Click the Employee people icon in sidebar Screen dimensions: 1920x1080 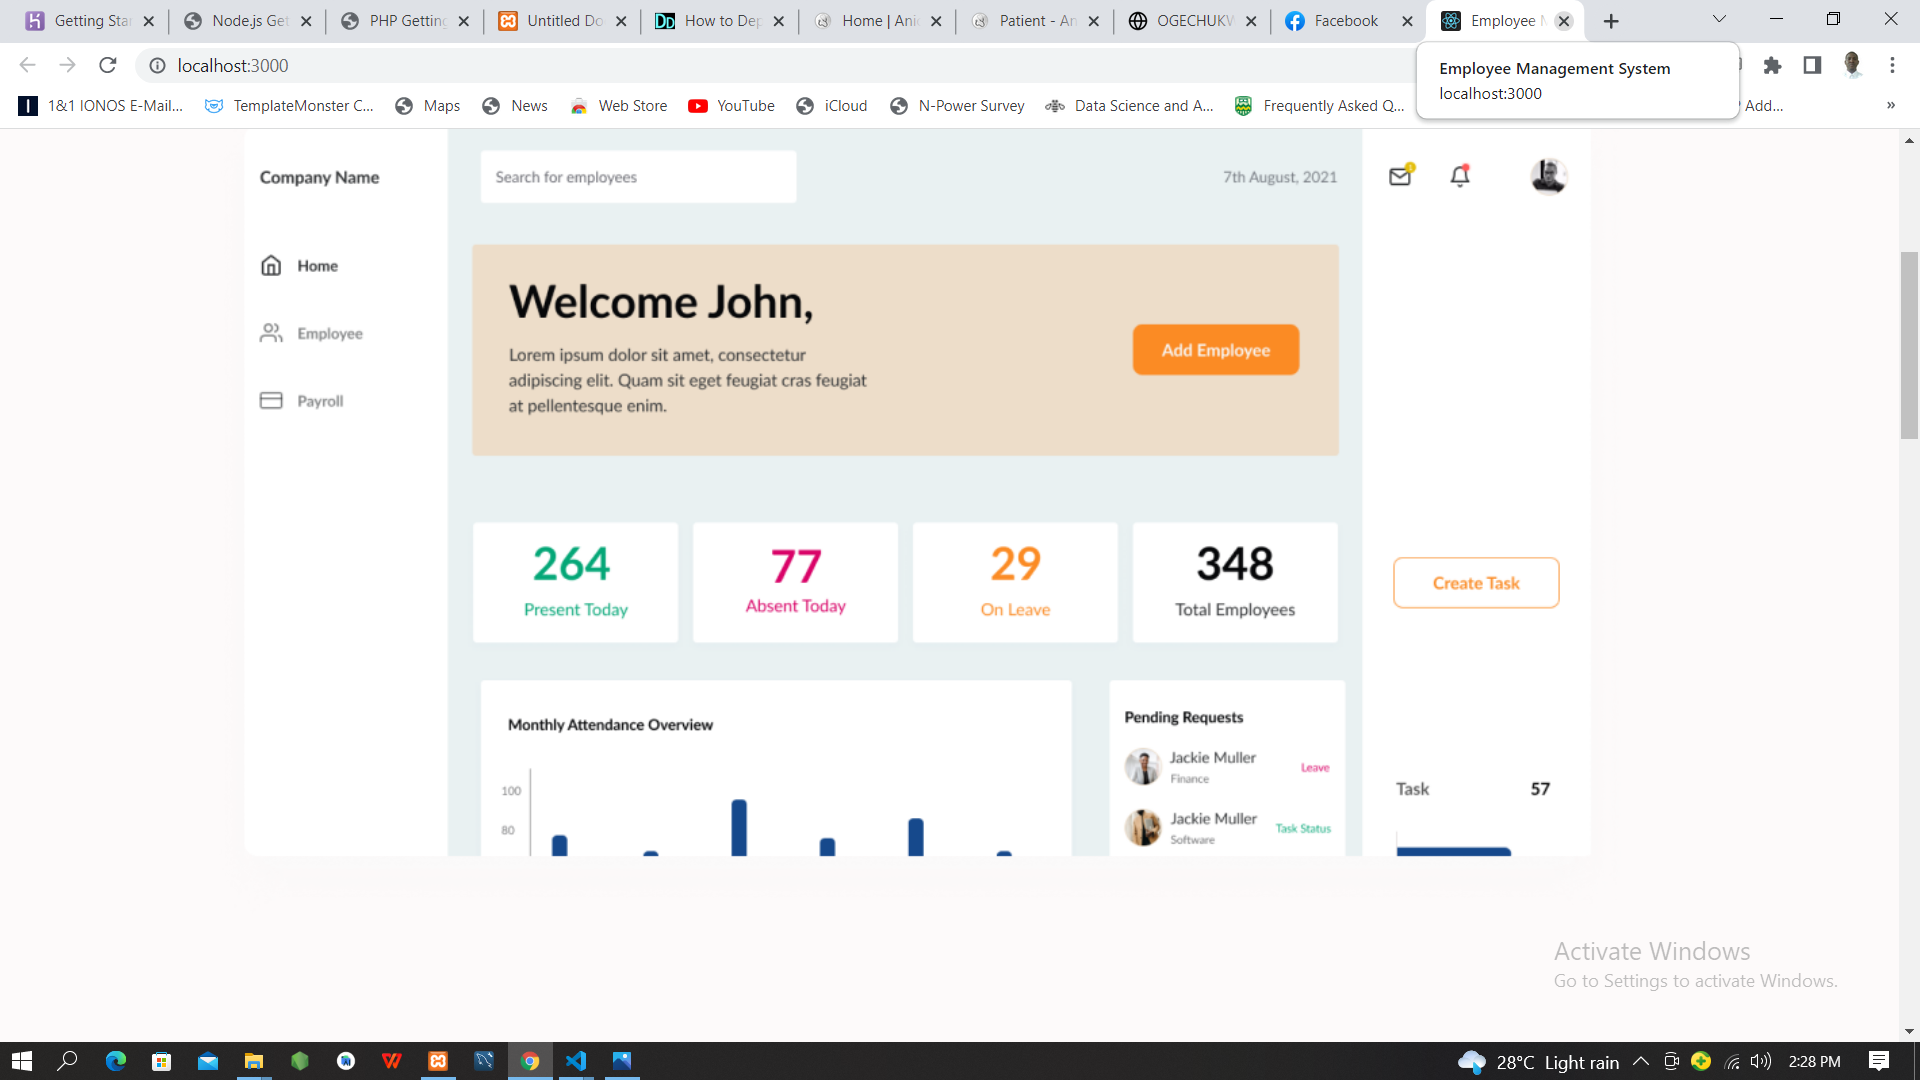pos(271,332)
